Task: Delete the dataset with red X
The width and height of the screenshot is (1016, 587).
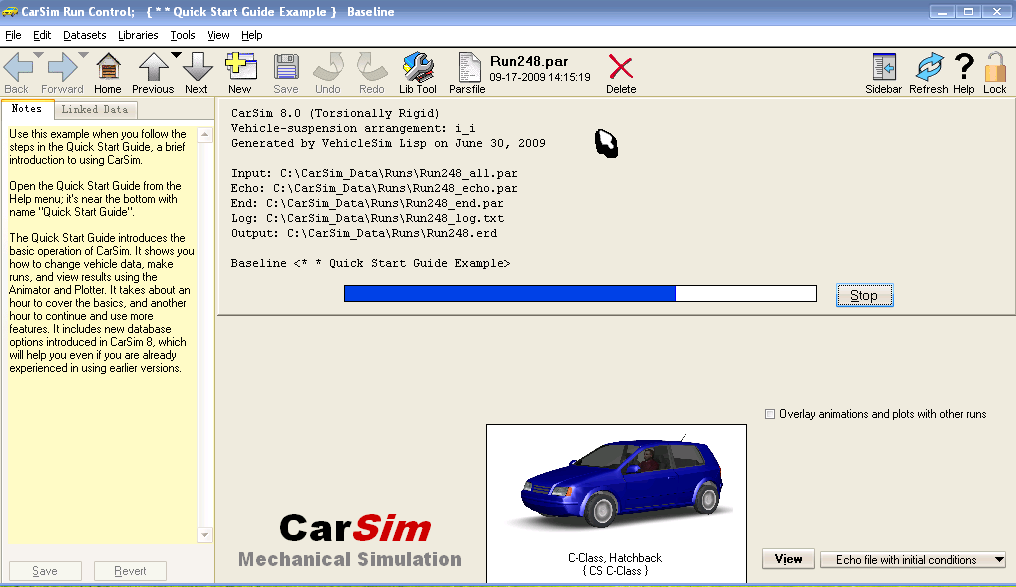Action: (x=621, y=67)
